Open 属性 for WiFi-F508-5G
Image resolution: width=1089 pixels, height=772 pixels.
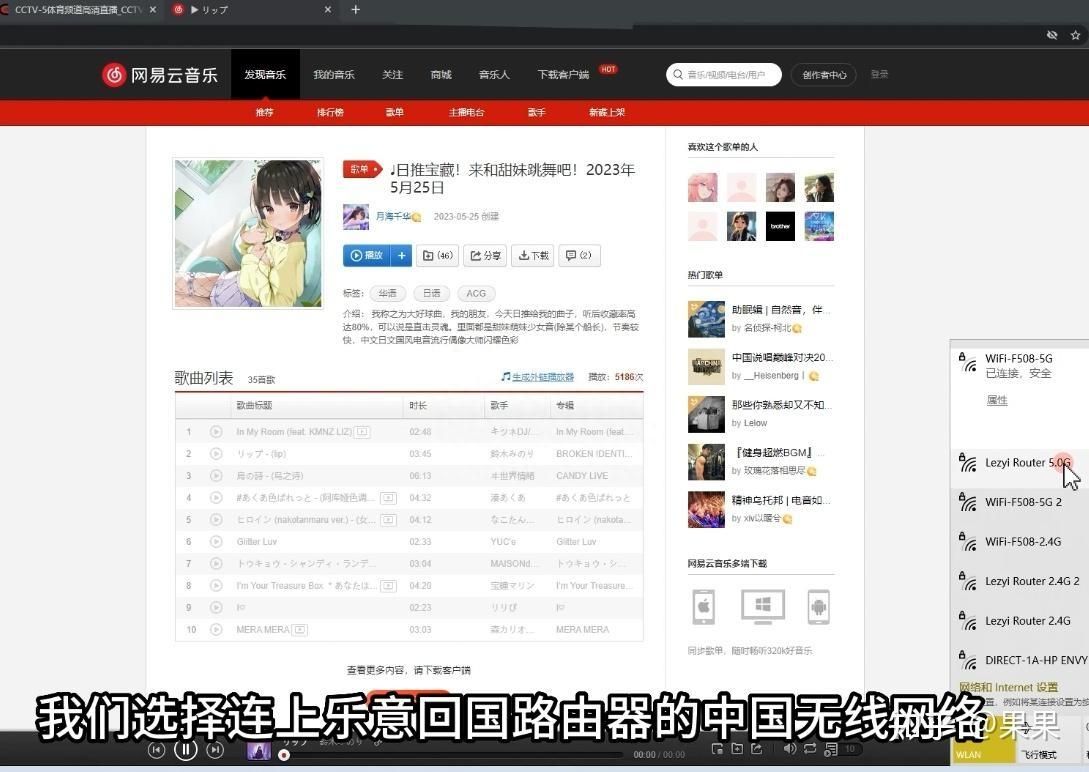997,401
